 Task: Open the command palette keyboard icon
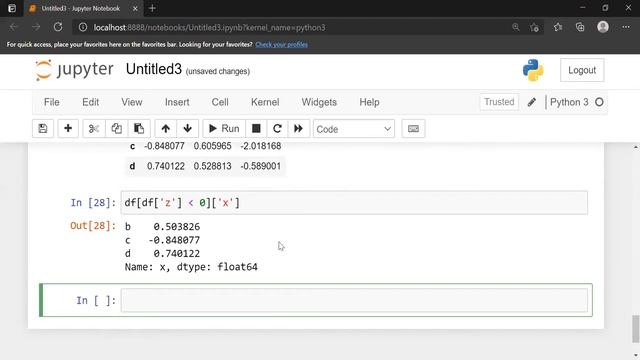tap(413, 129)
